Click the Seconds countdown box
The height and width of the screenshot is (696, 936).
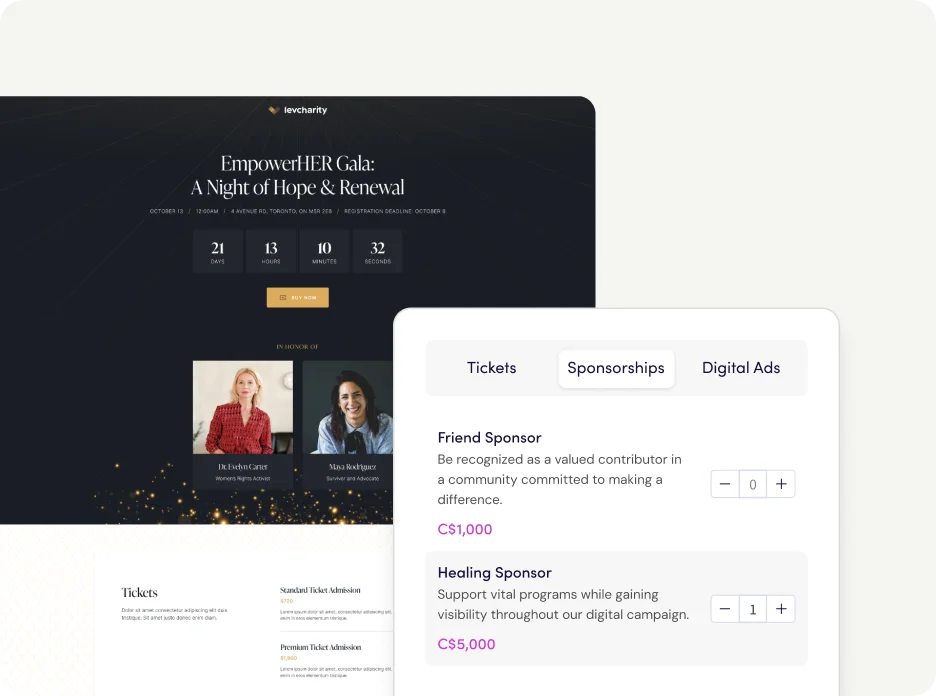(377, 251)
